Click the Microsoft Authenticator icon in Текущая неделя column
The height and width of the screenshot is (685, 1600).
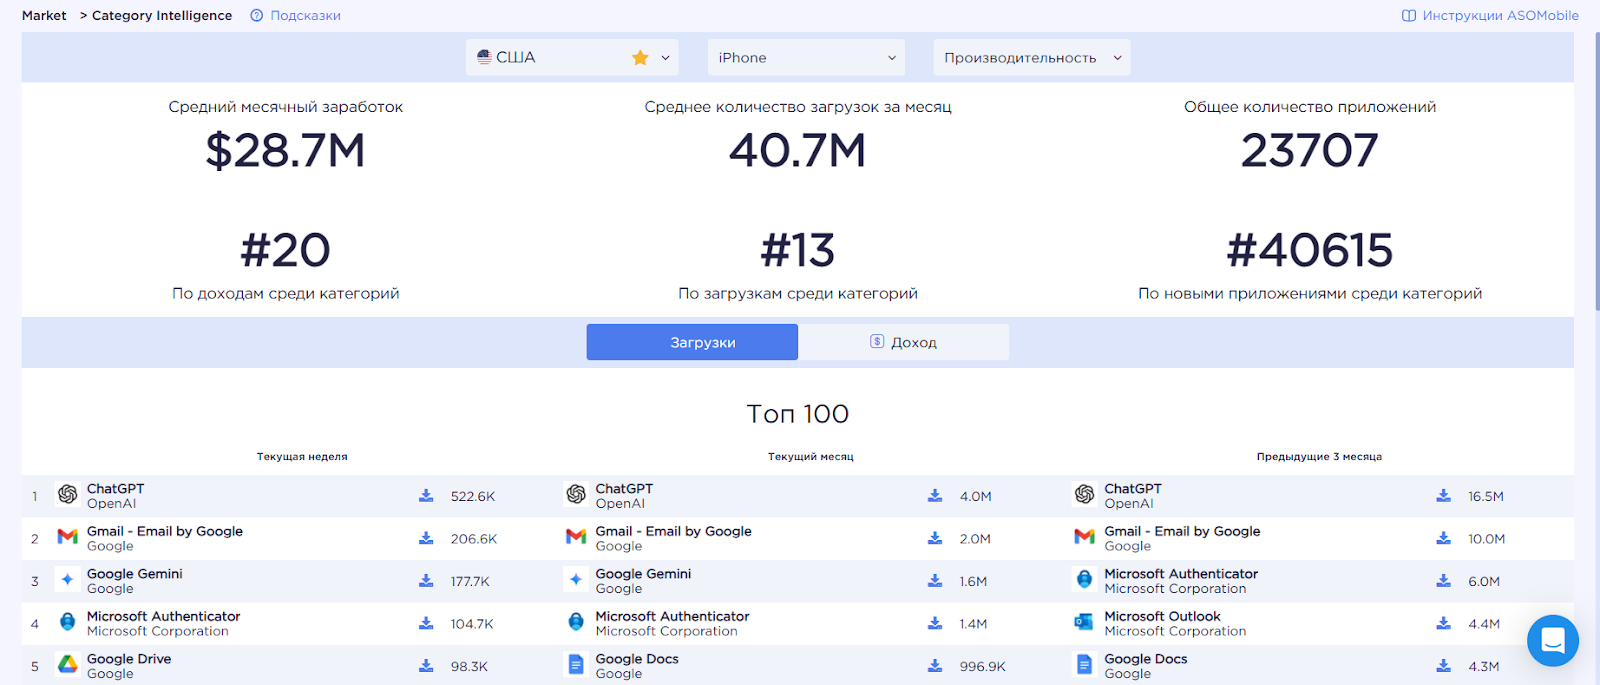pos(67,622)
